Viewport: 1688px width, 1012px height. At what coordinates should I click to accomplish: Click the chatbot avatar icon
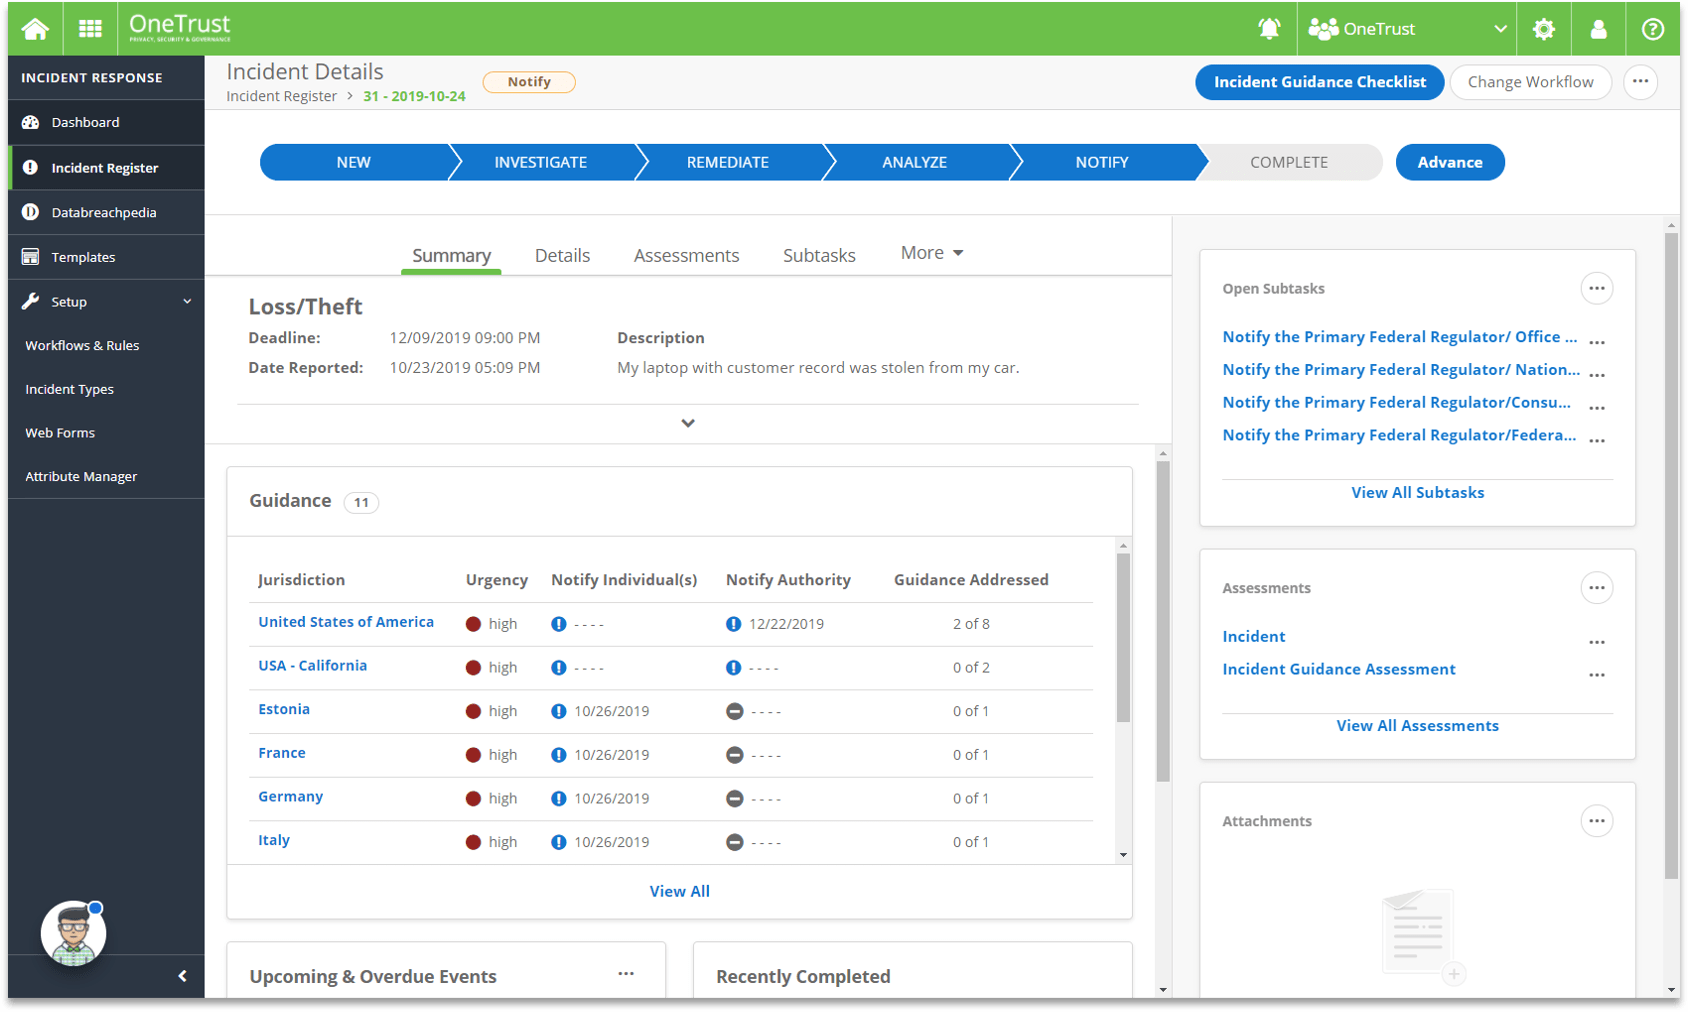[73, 934]
